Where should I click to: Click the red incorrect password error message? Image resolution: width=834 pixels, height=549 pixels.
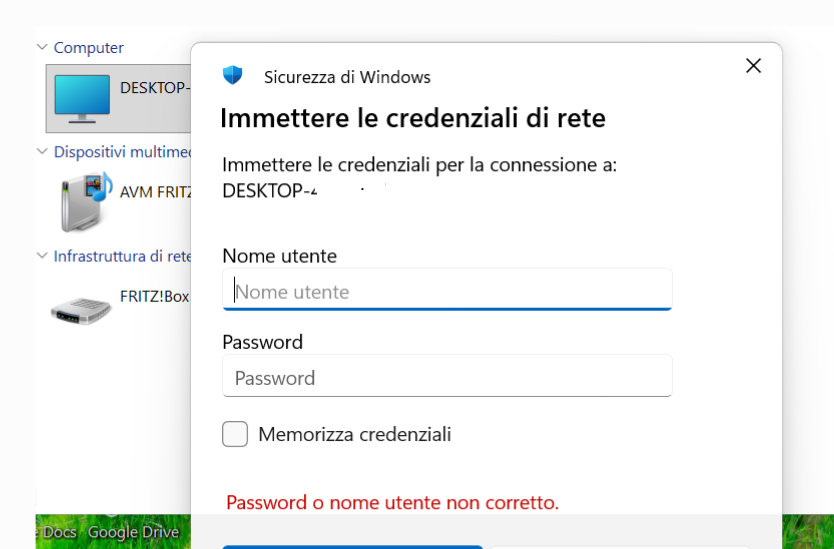pyautogui.click(x=393, y=502)
